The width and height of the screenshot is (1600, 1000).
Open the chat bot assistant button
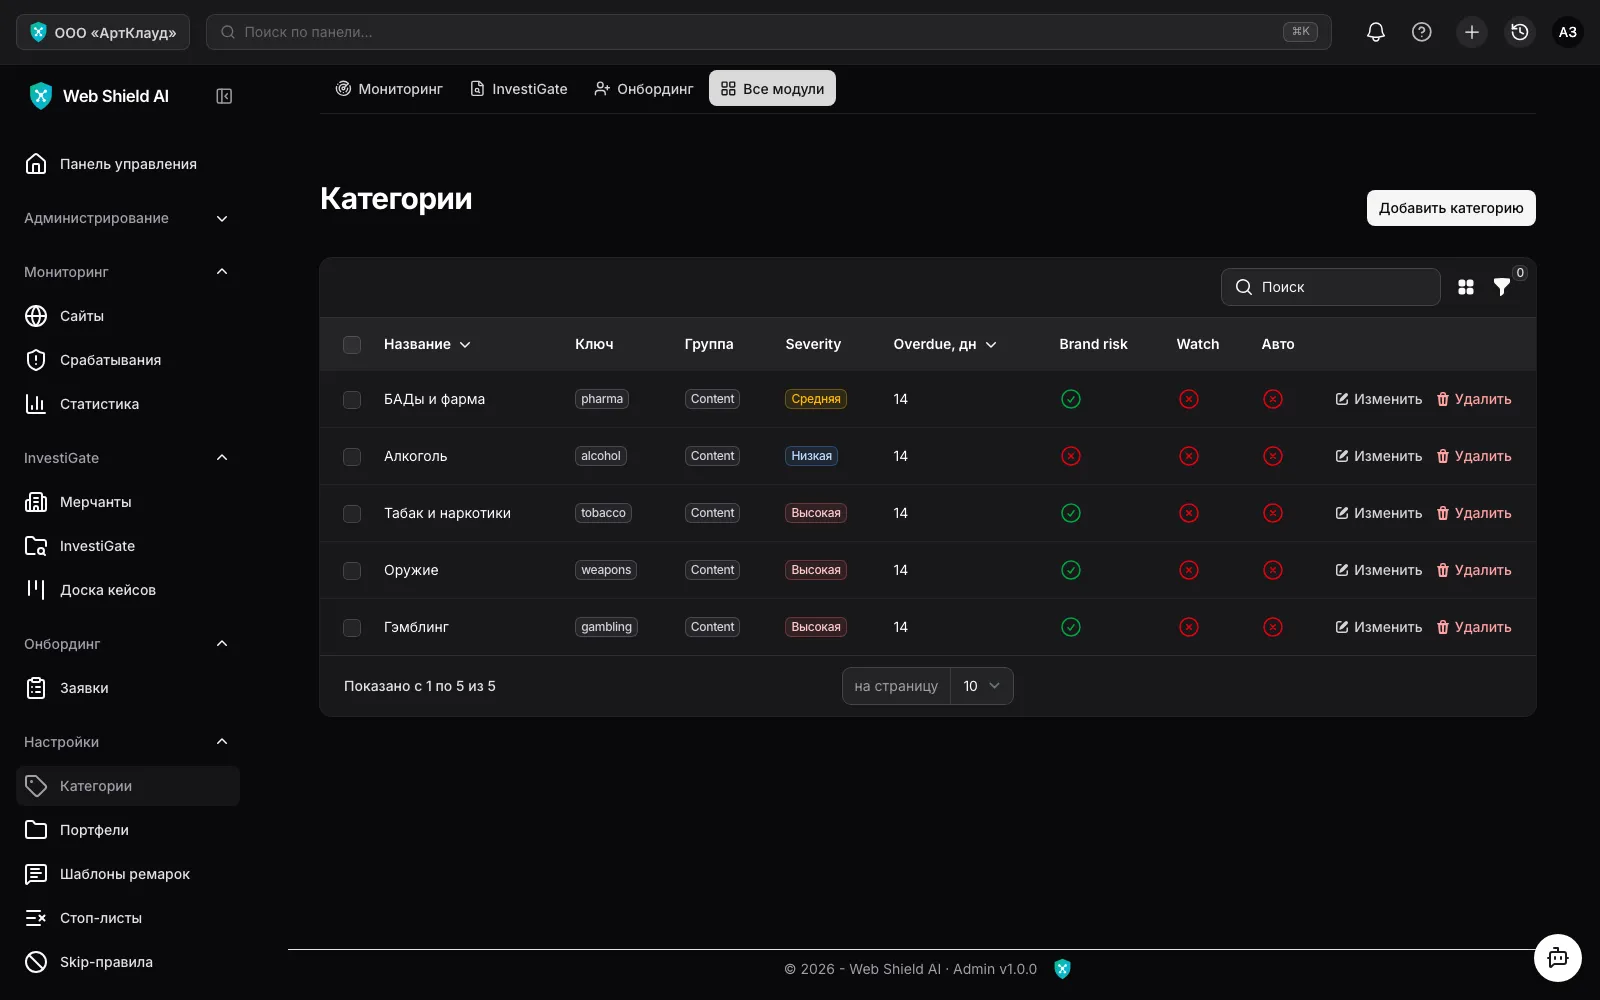click(1558, 958)
